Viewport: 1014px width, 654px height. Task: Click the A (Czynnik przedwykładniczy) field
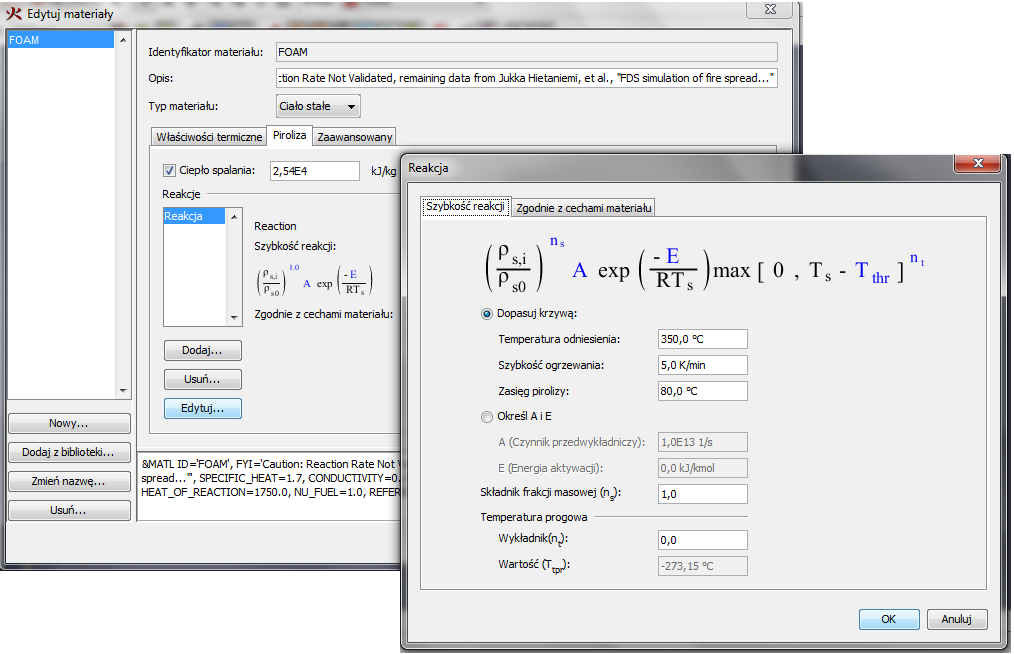point(702,442)
